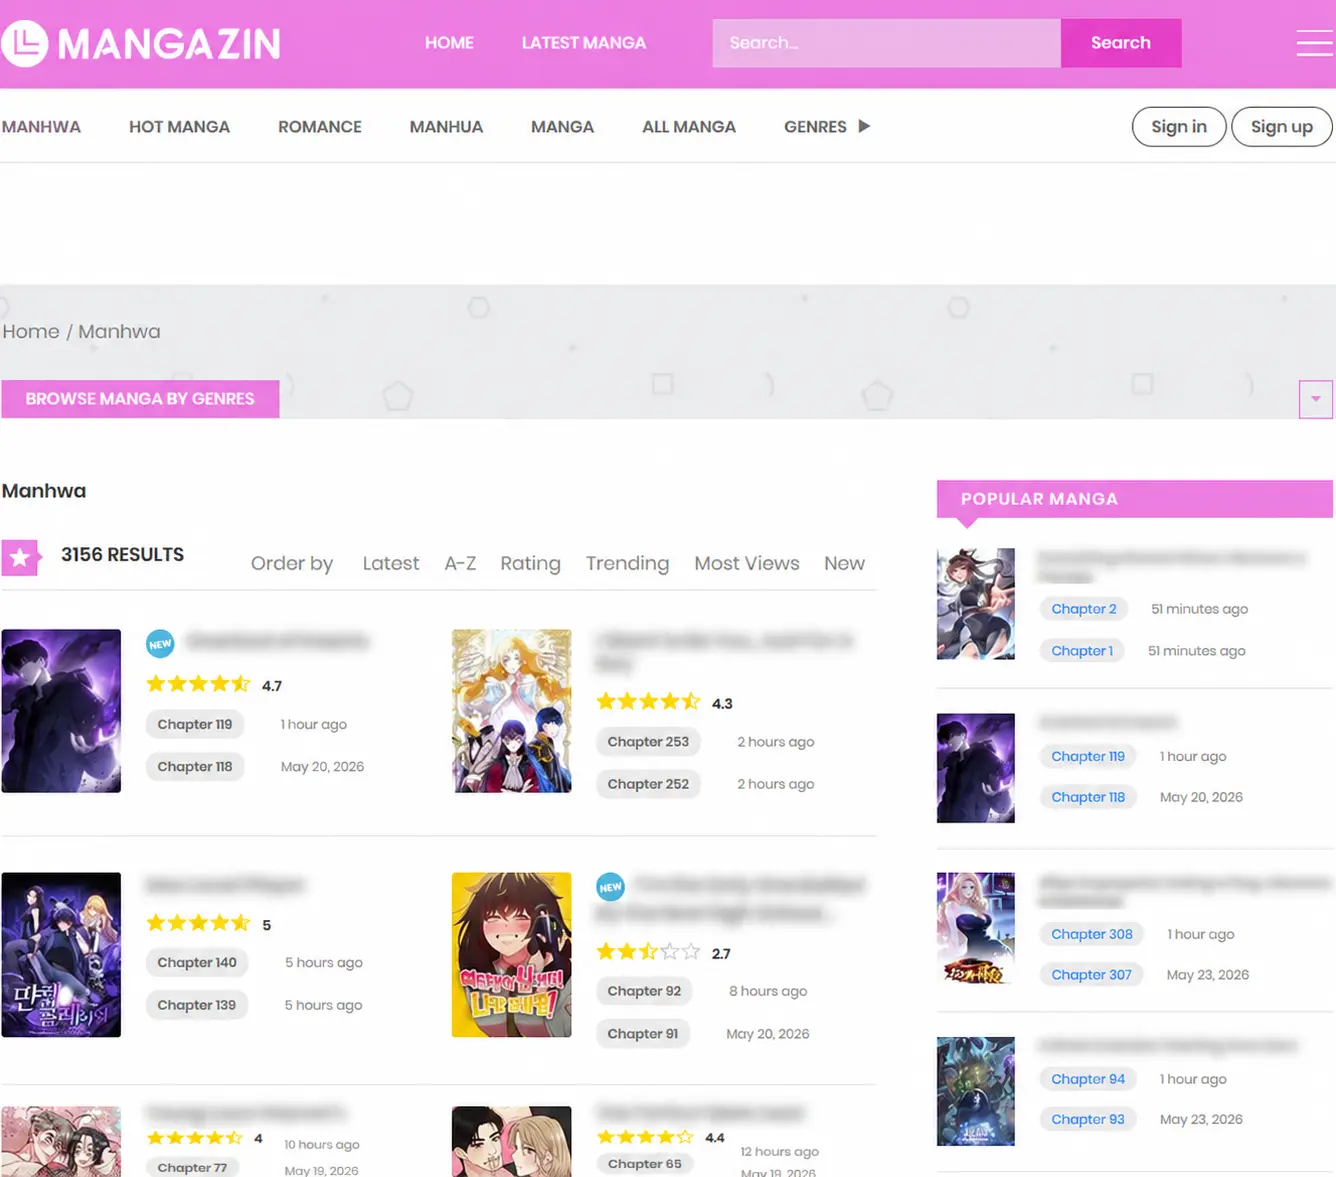Sort results by Rating

pyautogui.click(x=530, y=563)
